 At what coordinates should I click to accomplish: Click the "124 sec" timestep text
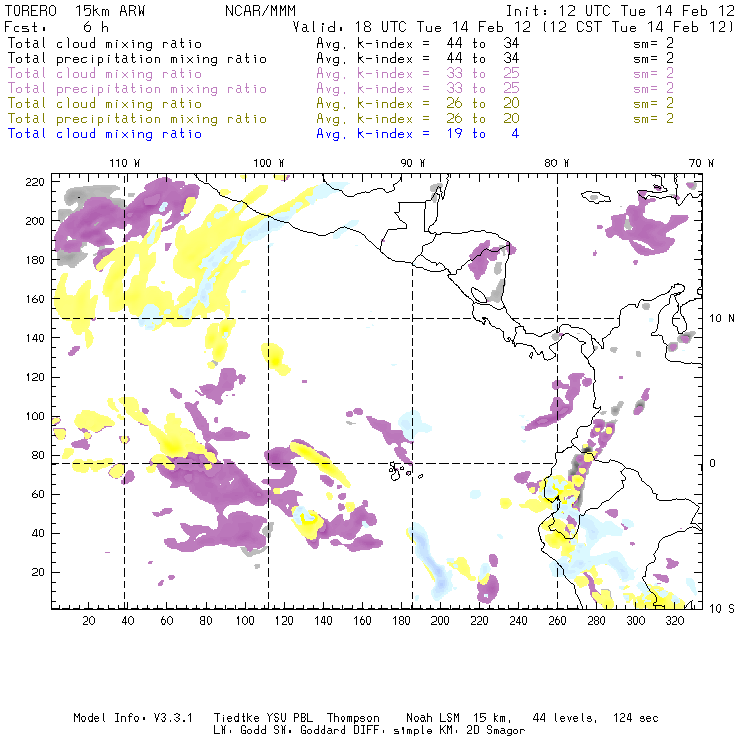[635, 718]
